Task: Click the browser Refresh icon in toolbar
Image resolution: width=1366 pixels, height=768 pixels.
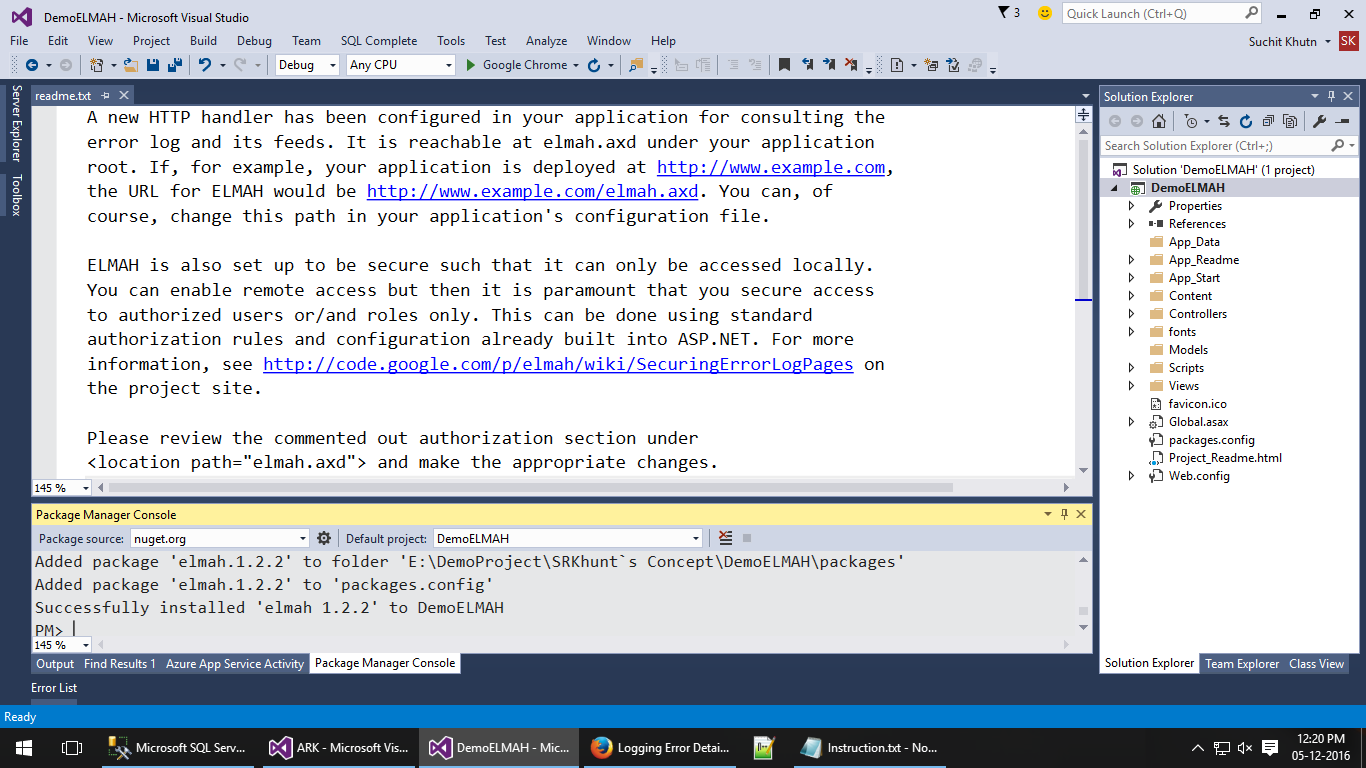Action: click(x=593, y=65)
